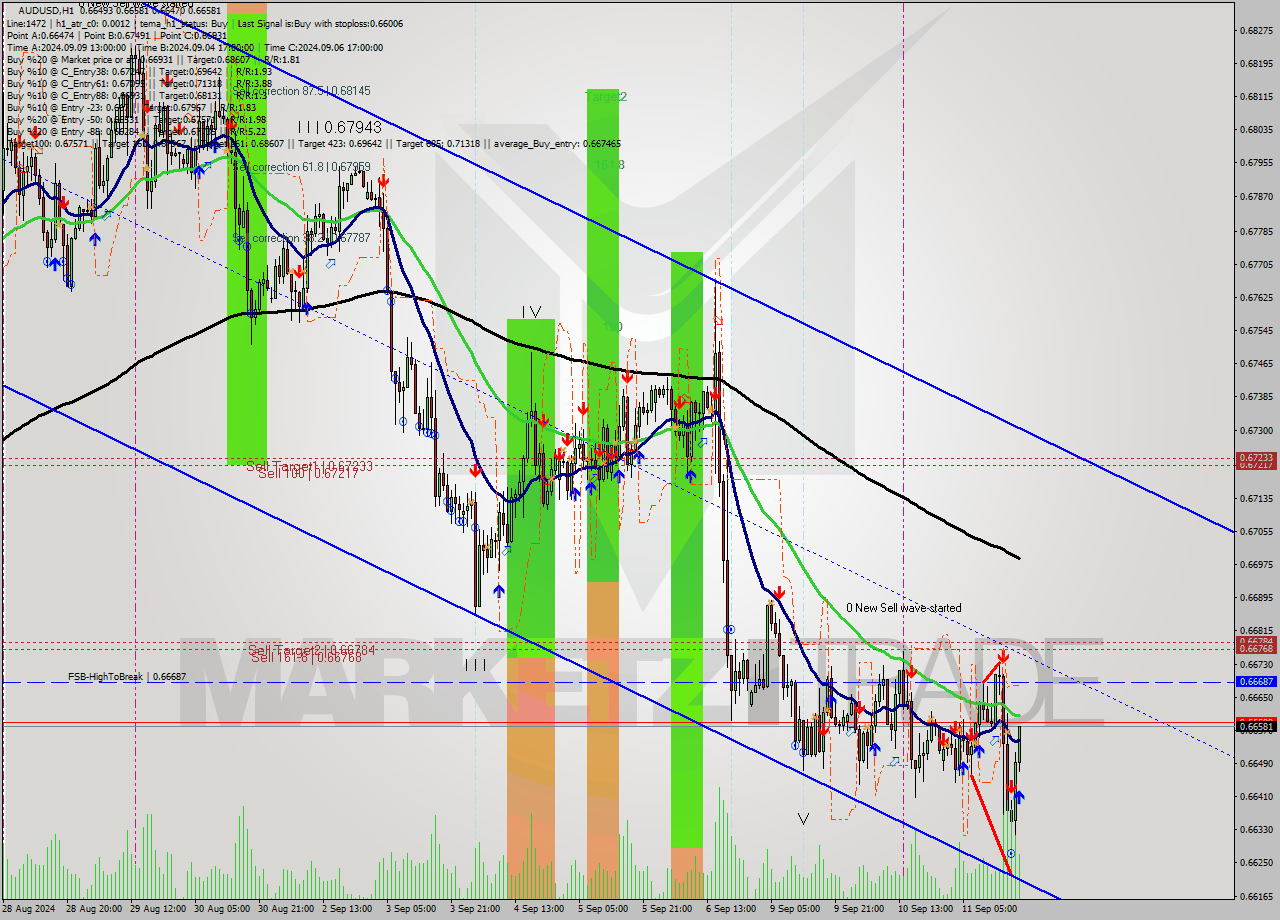Image resolution: width=1280 pixels, height=920 pixels.
Task: Click the 'Sell 161.8 | 0.66768' label
Action: pyautogui.click(x=306, y=657)
